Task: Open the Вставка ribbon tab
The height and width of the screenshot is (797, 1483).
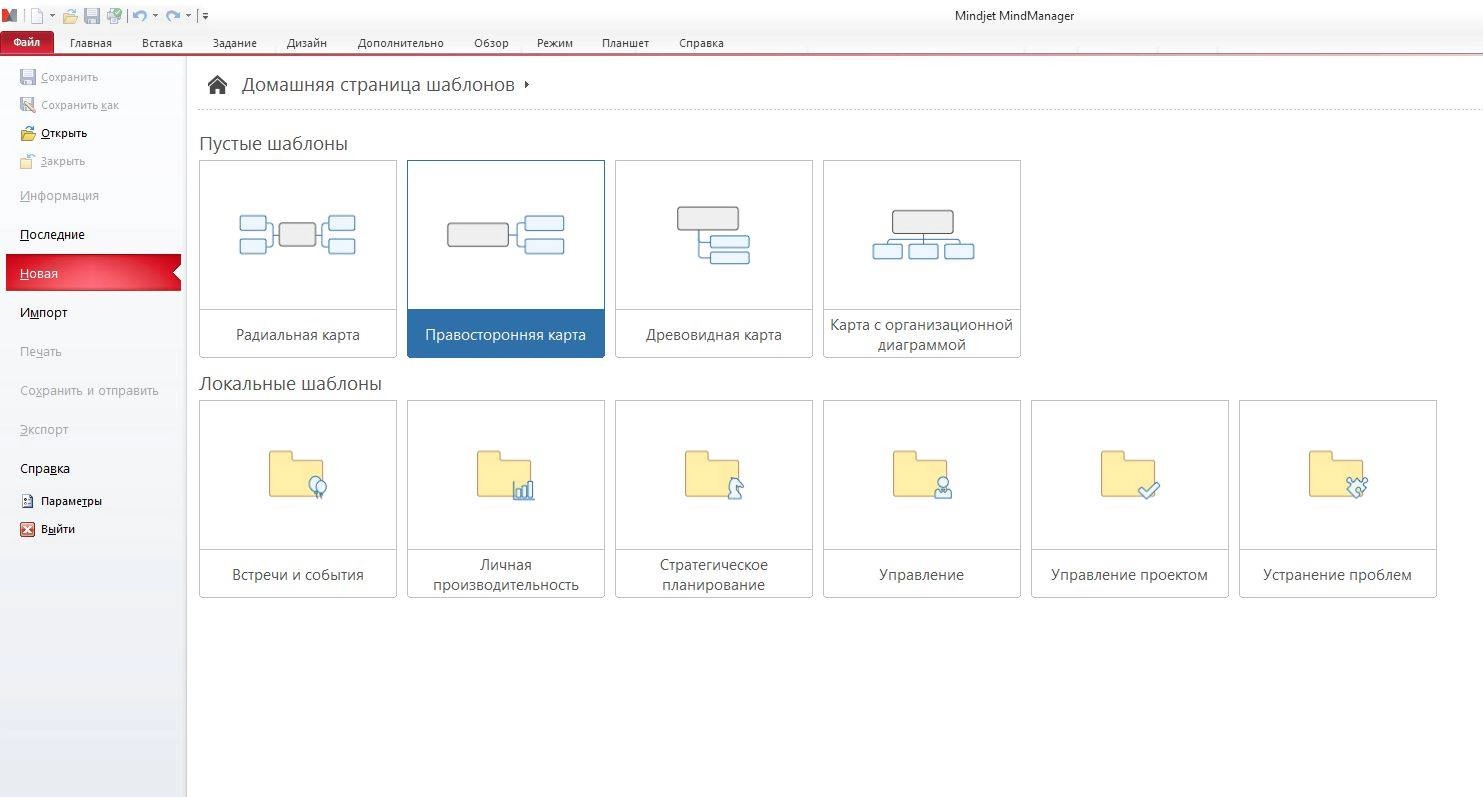Action: [162, 43]
